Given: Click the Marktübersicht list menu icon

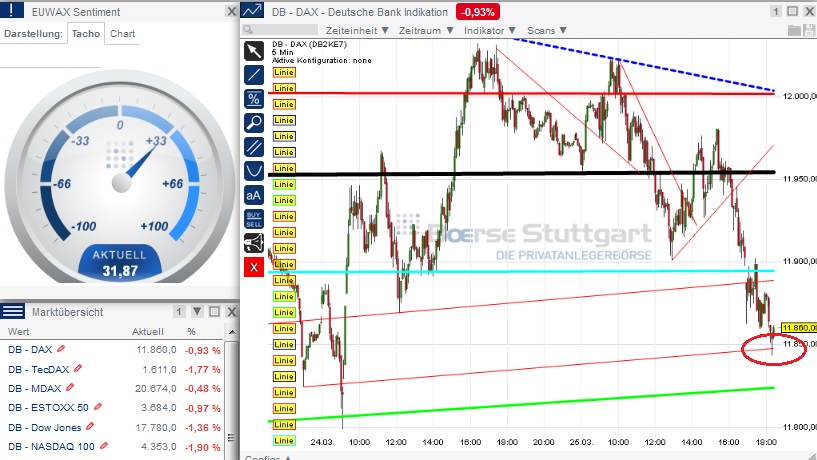Looking at the screenshot, I should click(13, 312).
